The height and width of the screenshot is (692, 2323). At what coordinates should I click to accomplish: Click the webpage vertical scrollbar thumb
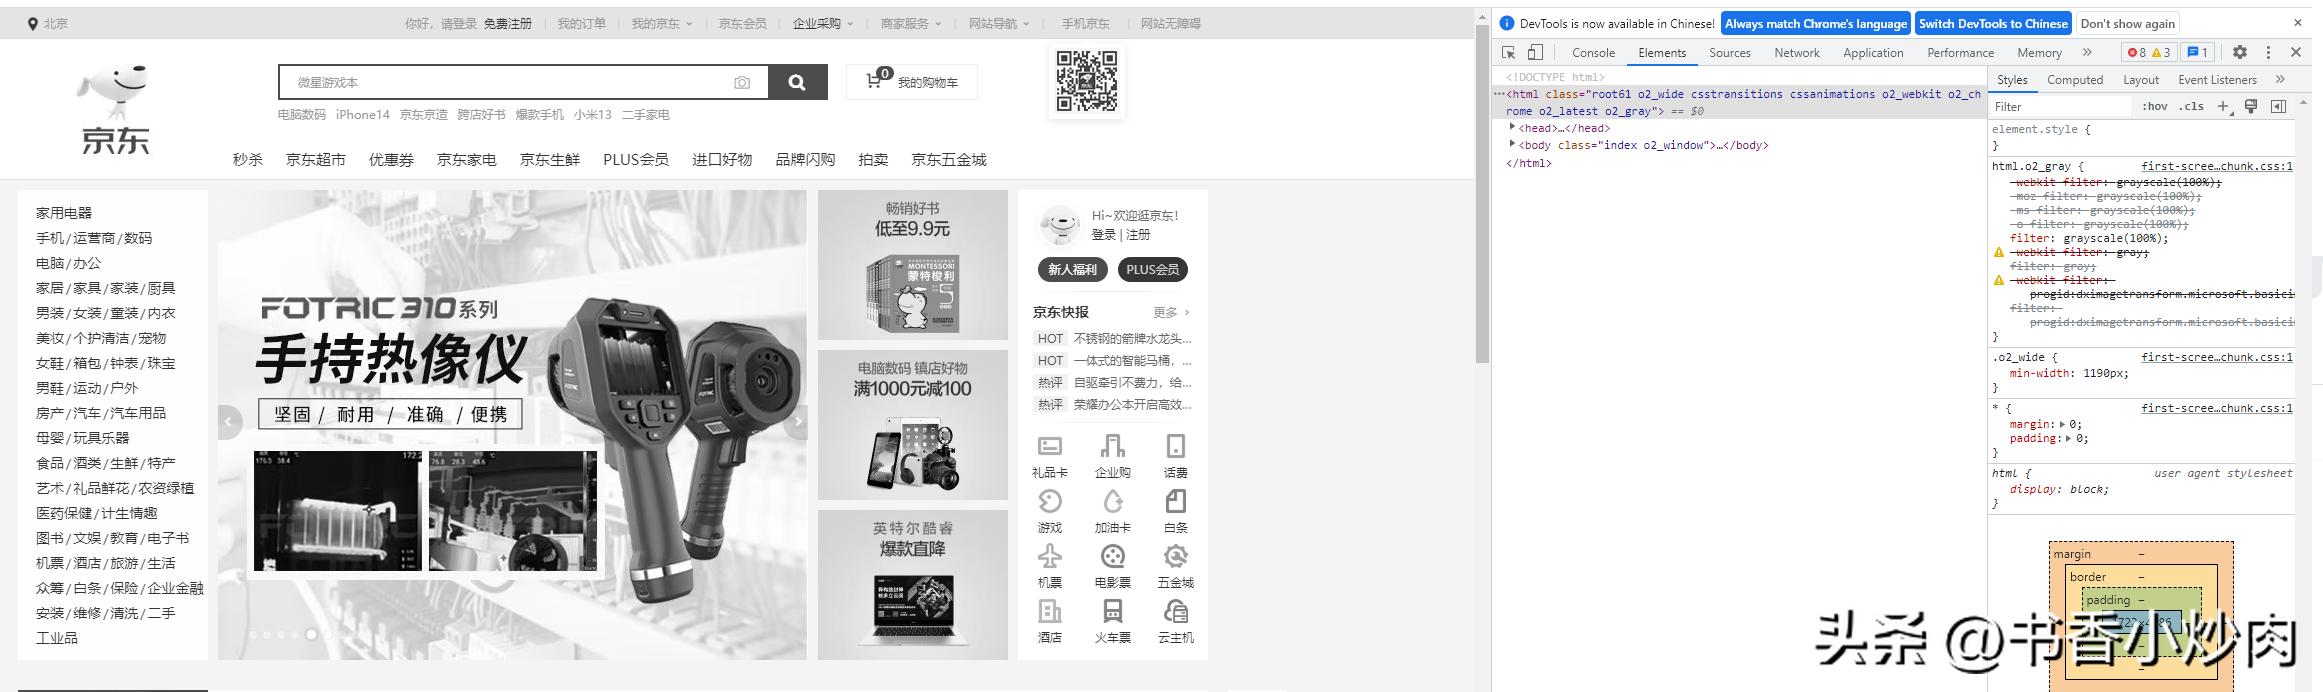(x=1483, y=195)
